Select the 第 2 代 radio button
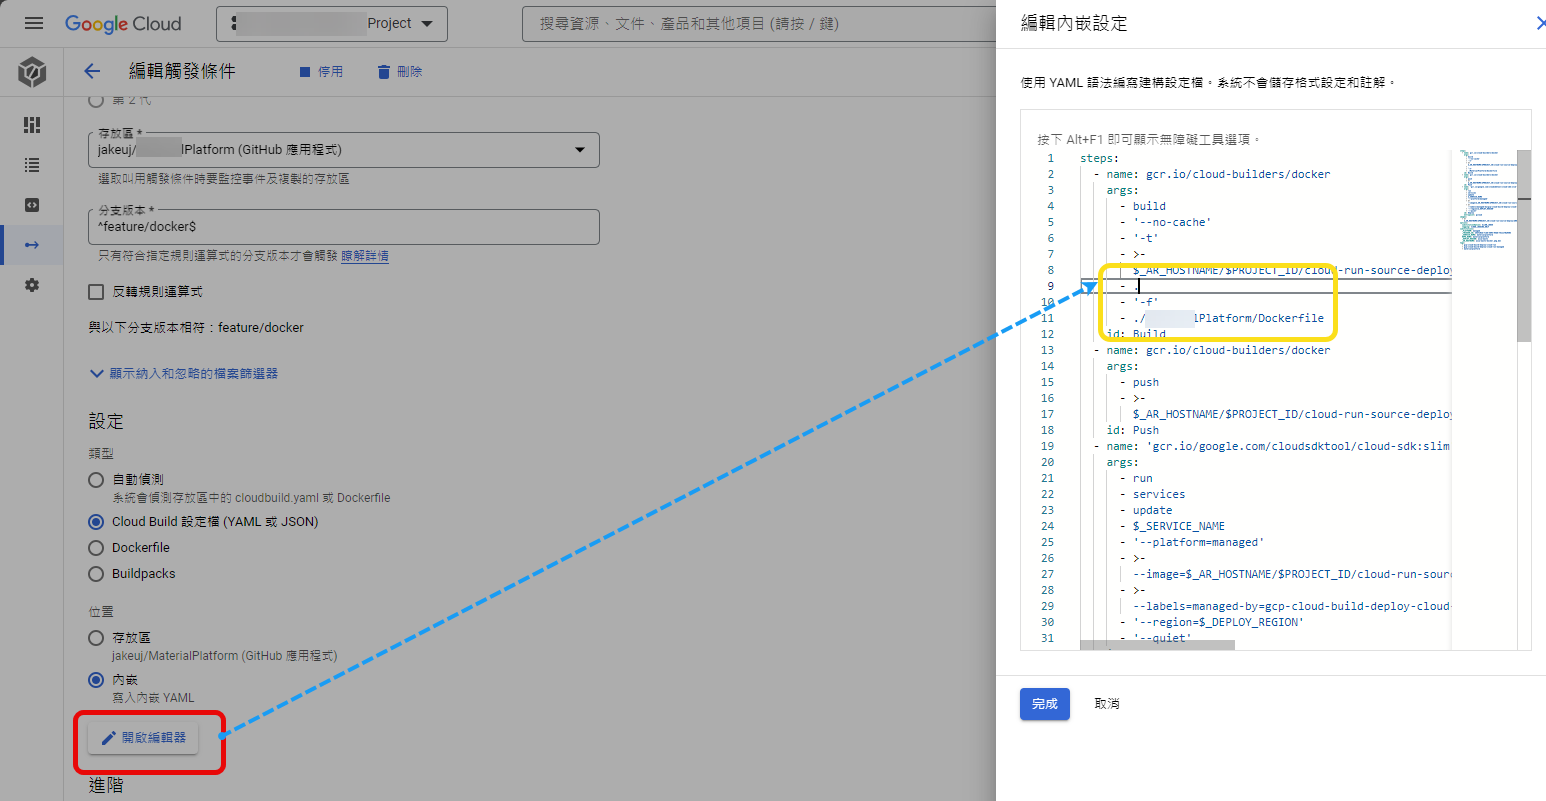 click(x=96, y=100)
